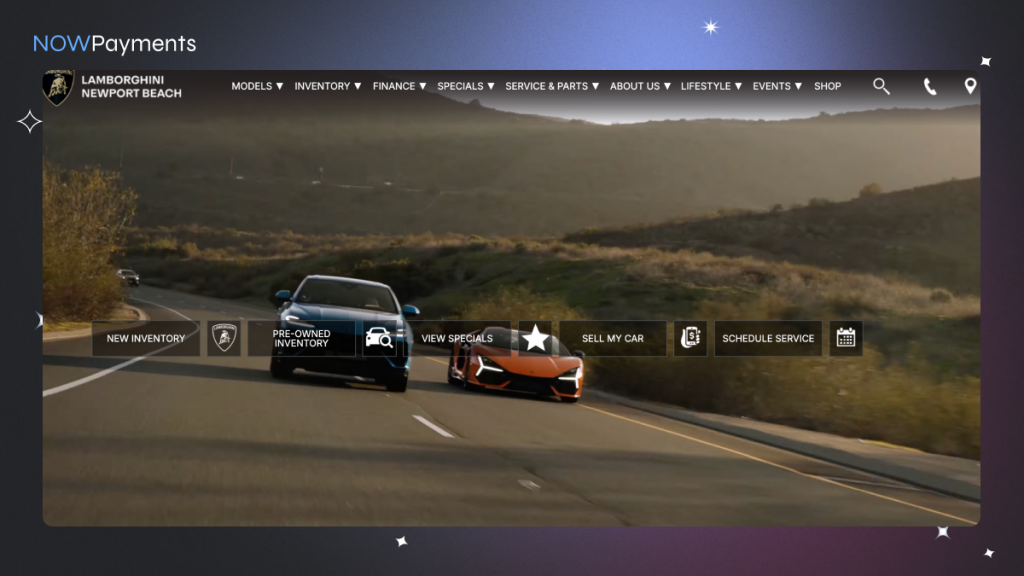The height and width of the screenshot is (576, 1024).
Task: Click the calendar icon beside Schedule Service
Action: click(846, 338)
